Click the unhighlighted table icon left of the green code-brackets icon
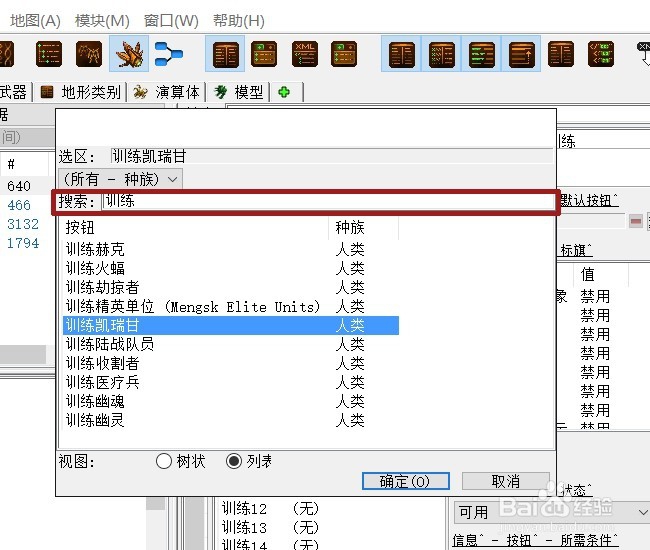Viewport: 650px width, 550px height. coord(560,54)
